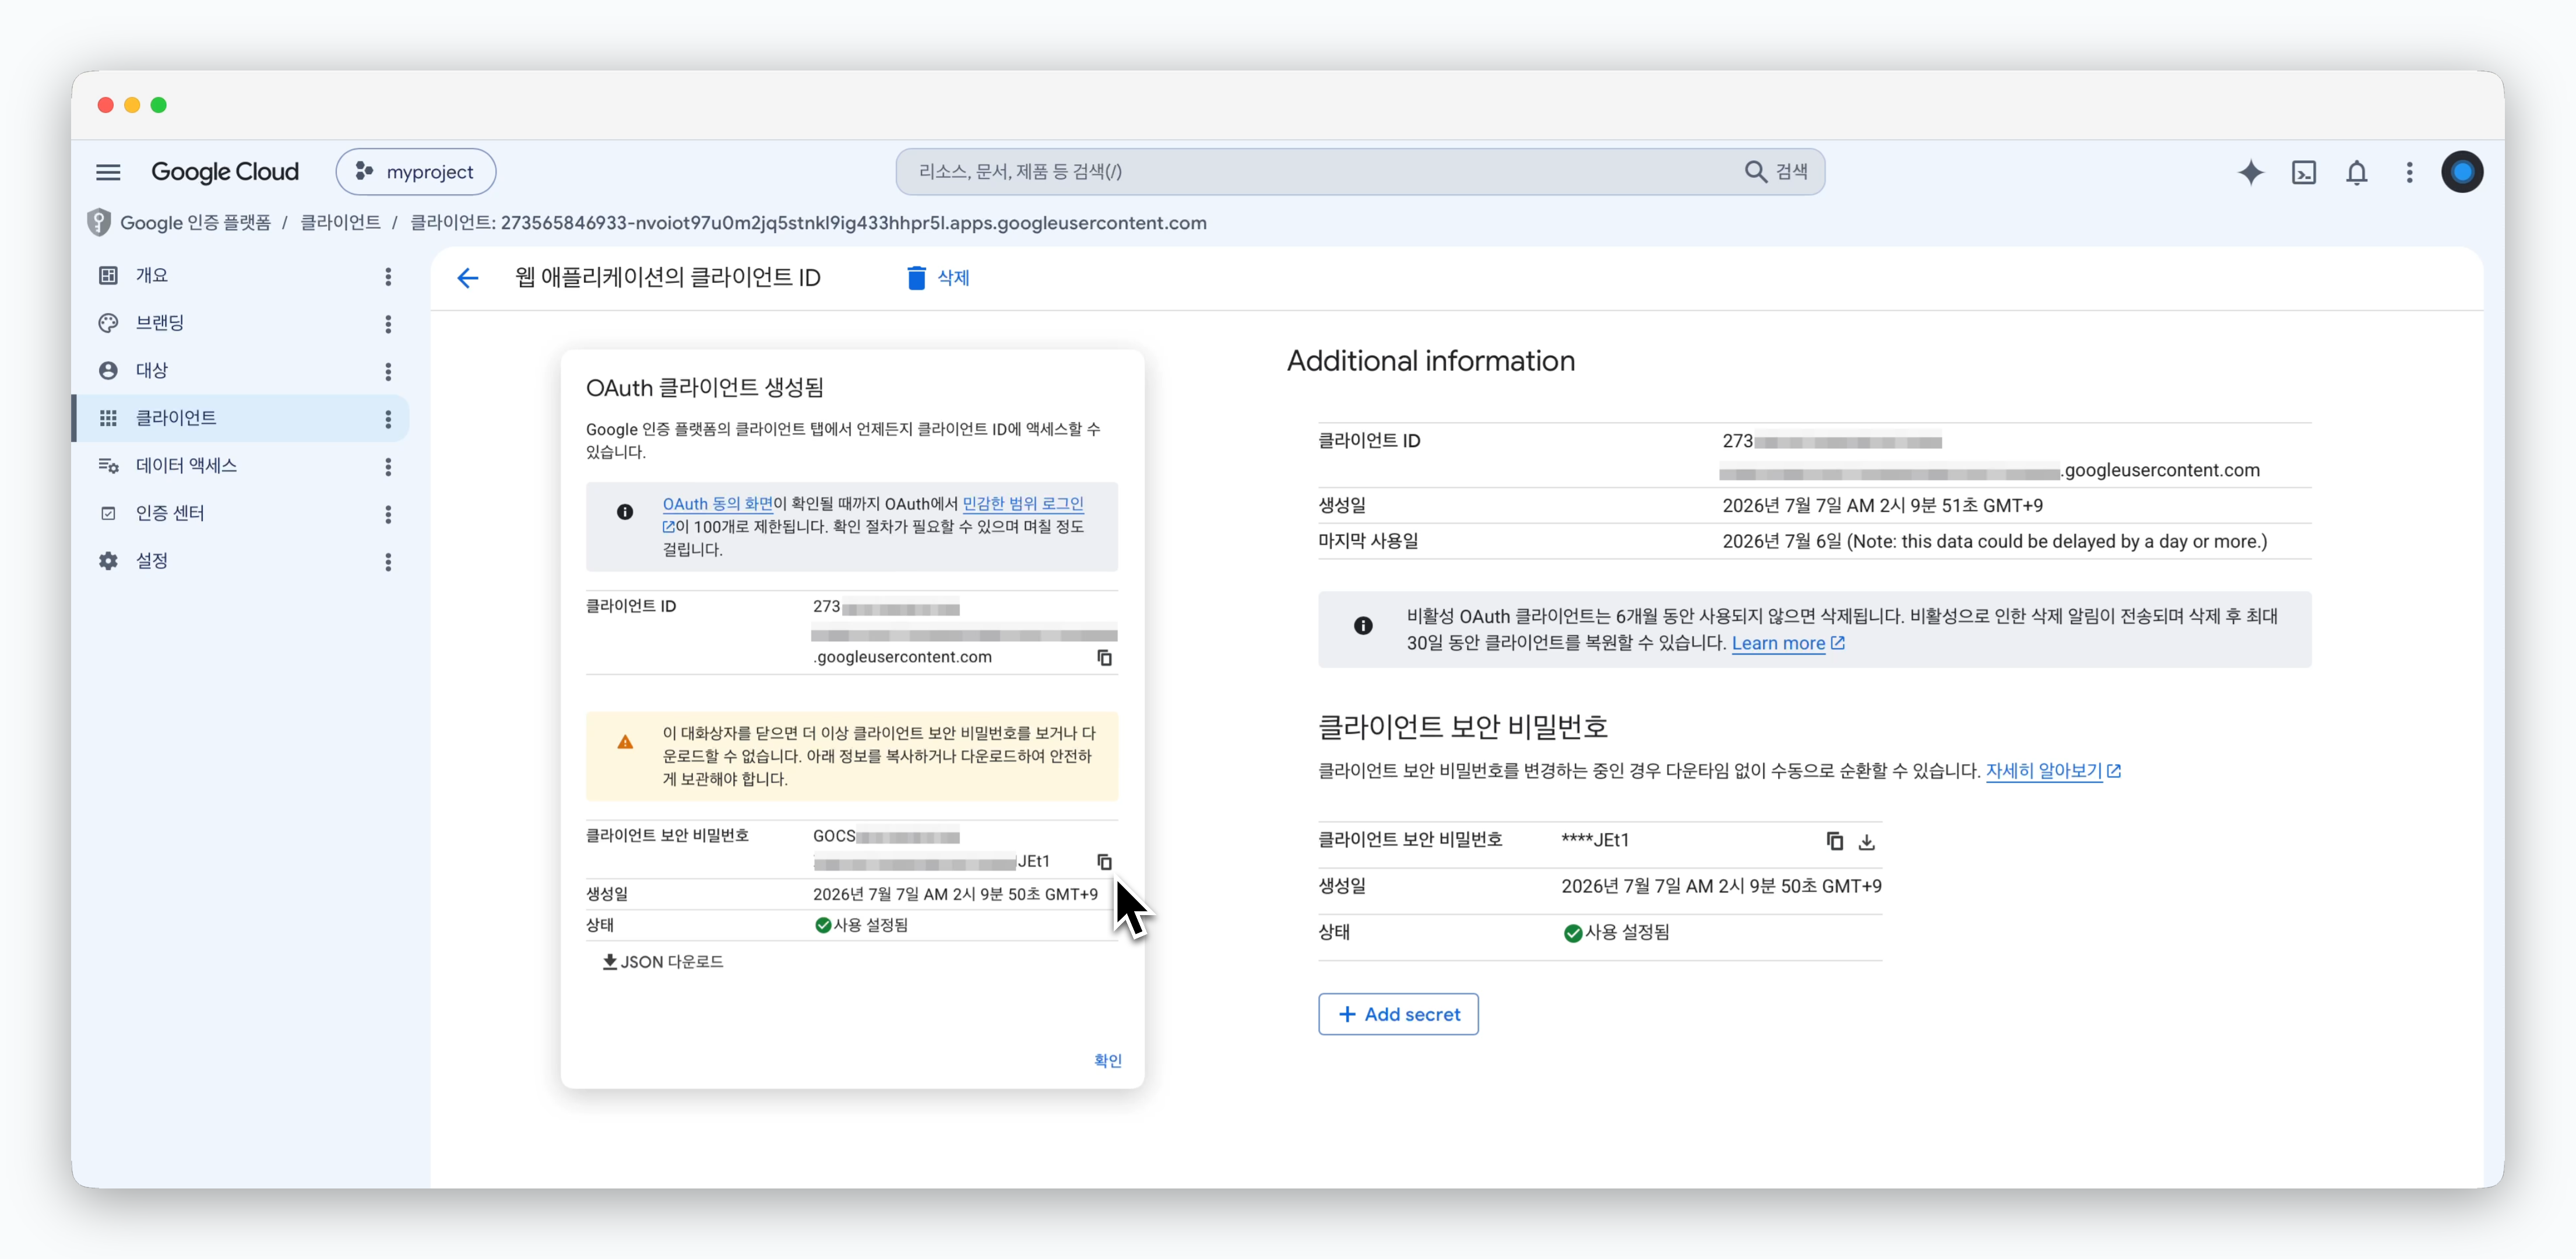Image resolution: width=2576 pixels, height=1259 pixels.
Task: Open more options for 클라이언트 sidebar item
Action: click(x=388, y=419)
